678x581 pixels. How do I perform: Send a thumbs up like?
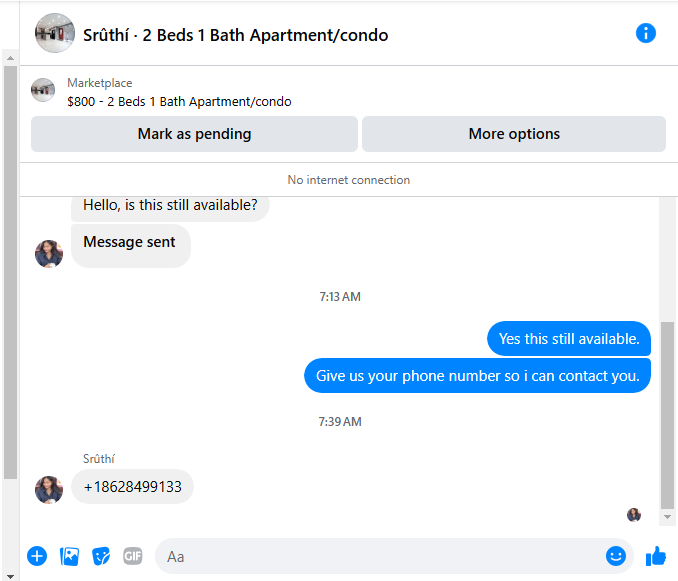656,556
